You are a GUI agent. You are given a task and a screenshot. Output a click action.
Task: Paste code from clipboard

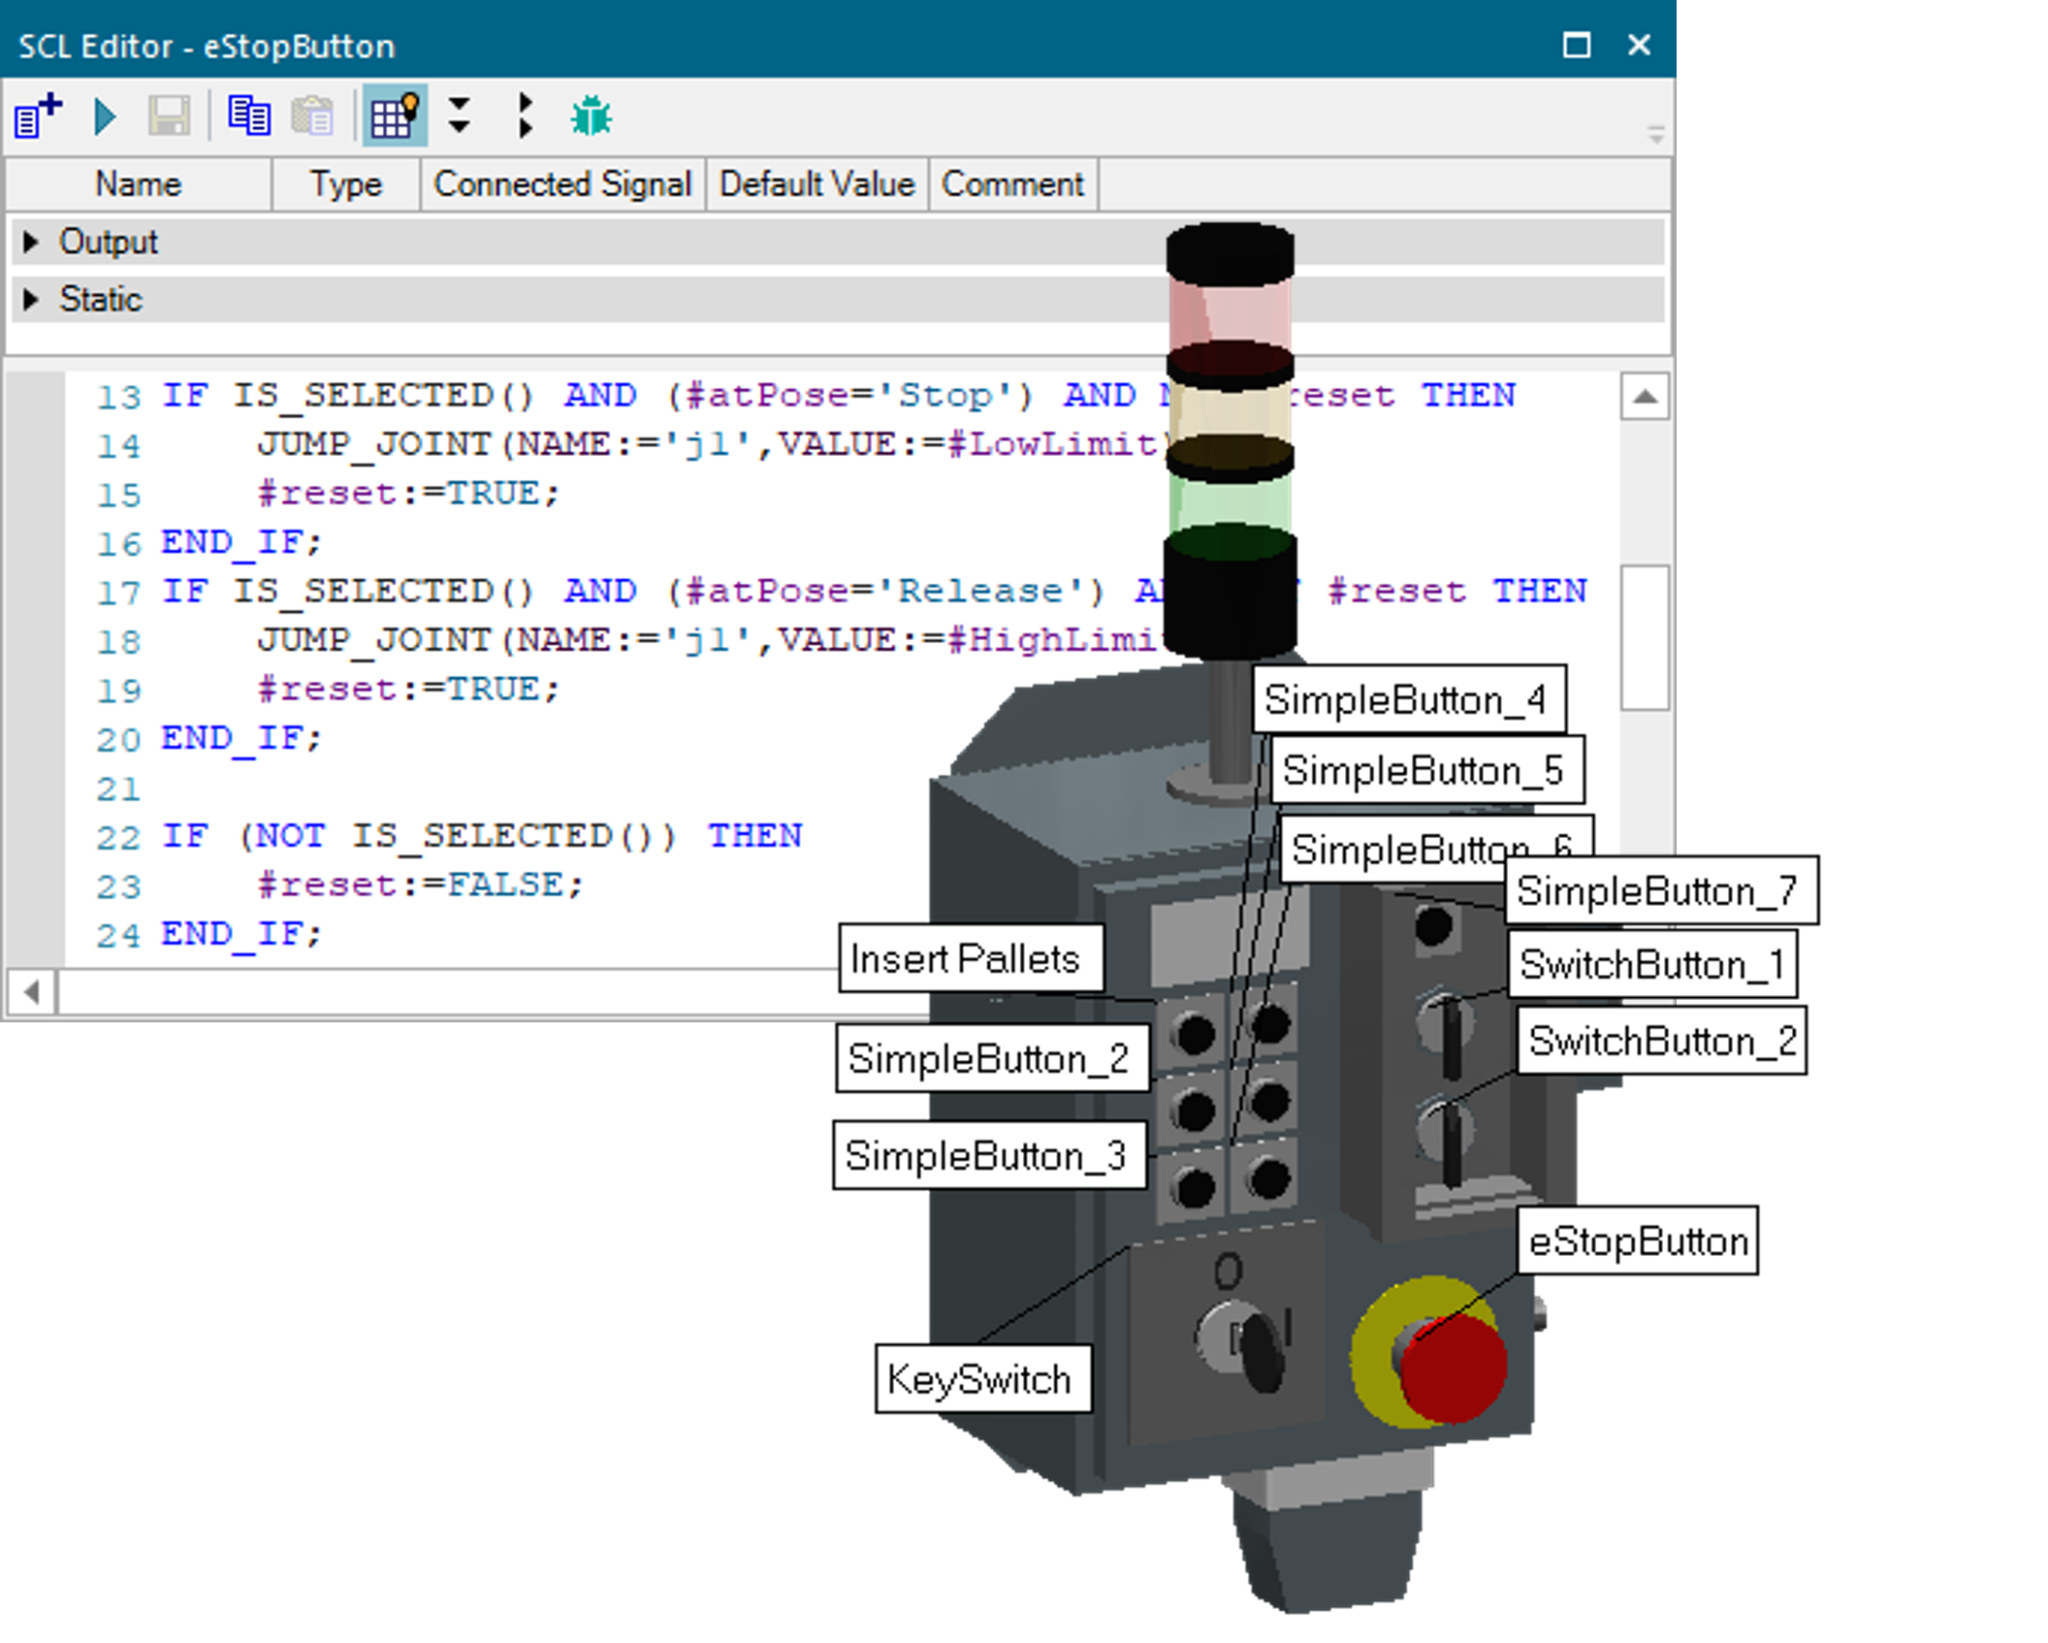tap(312, 117)
